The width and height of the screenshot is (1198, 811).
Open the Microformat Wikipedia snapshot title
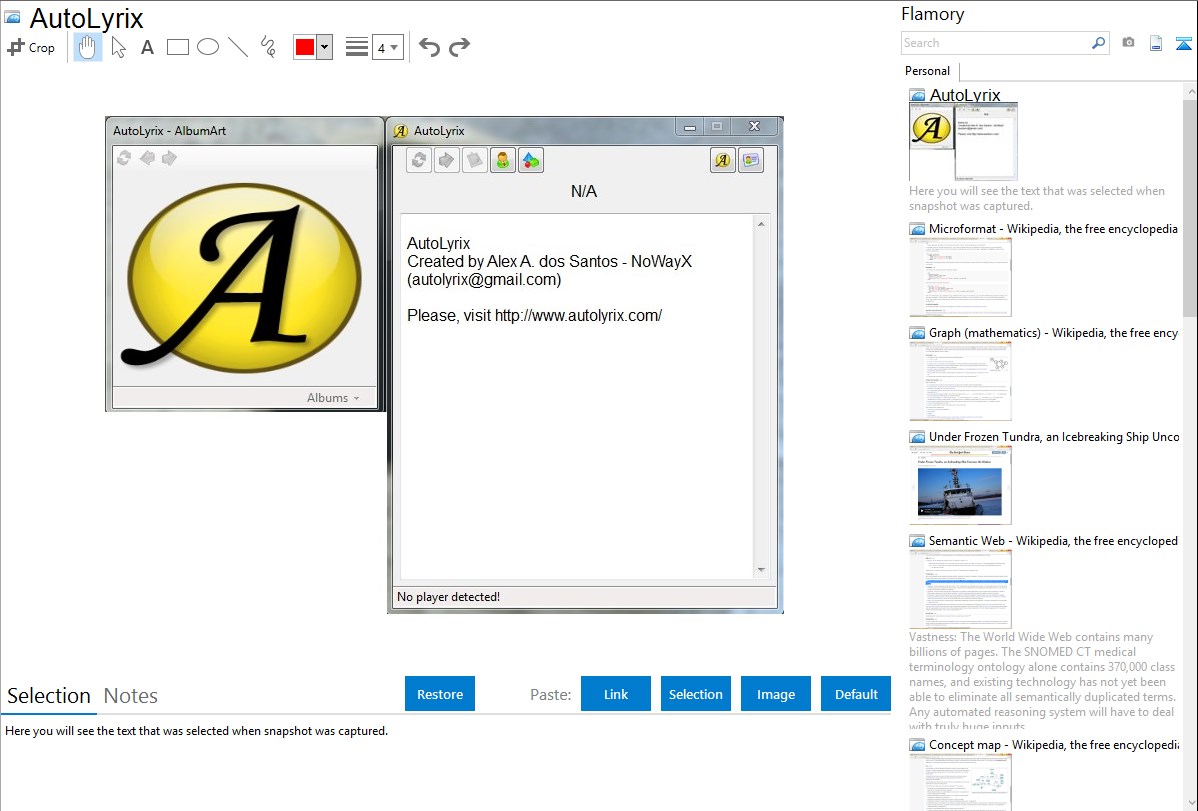click(x=1053, y=229)
